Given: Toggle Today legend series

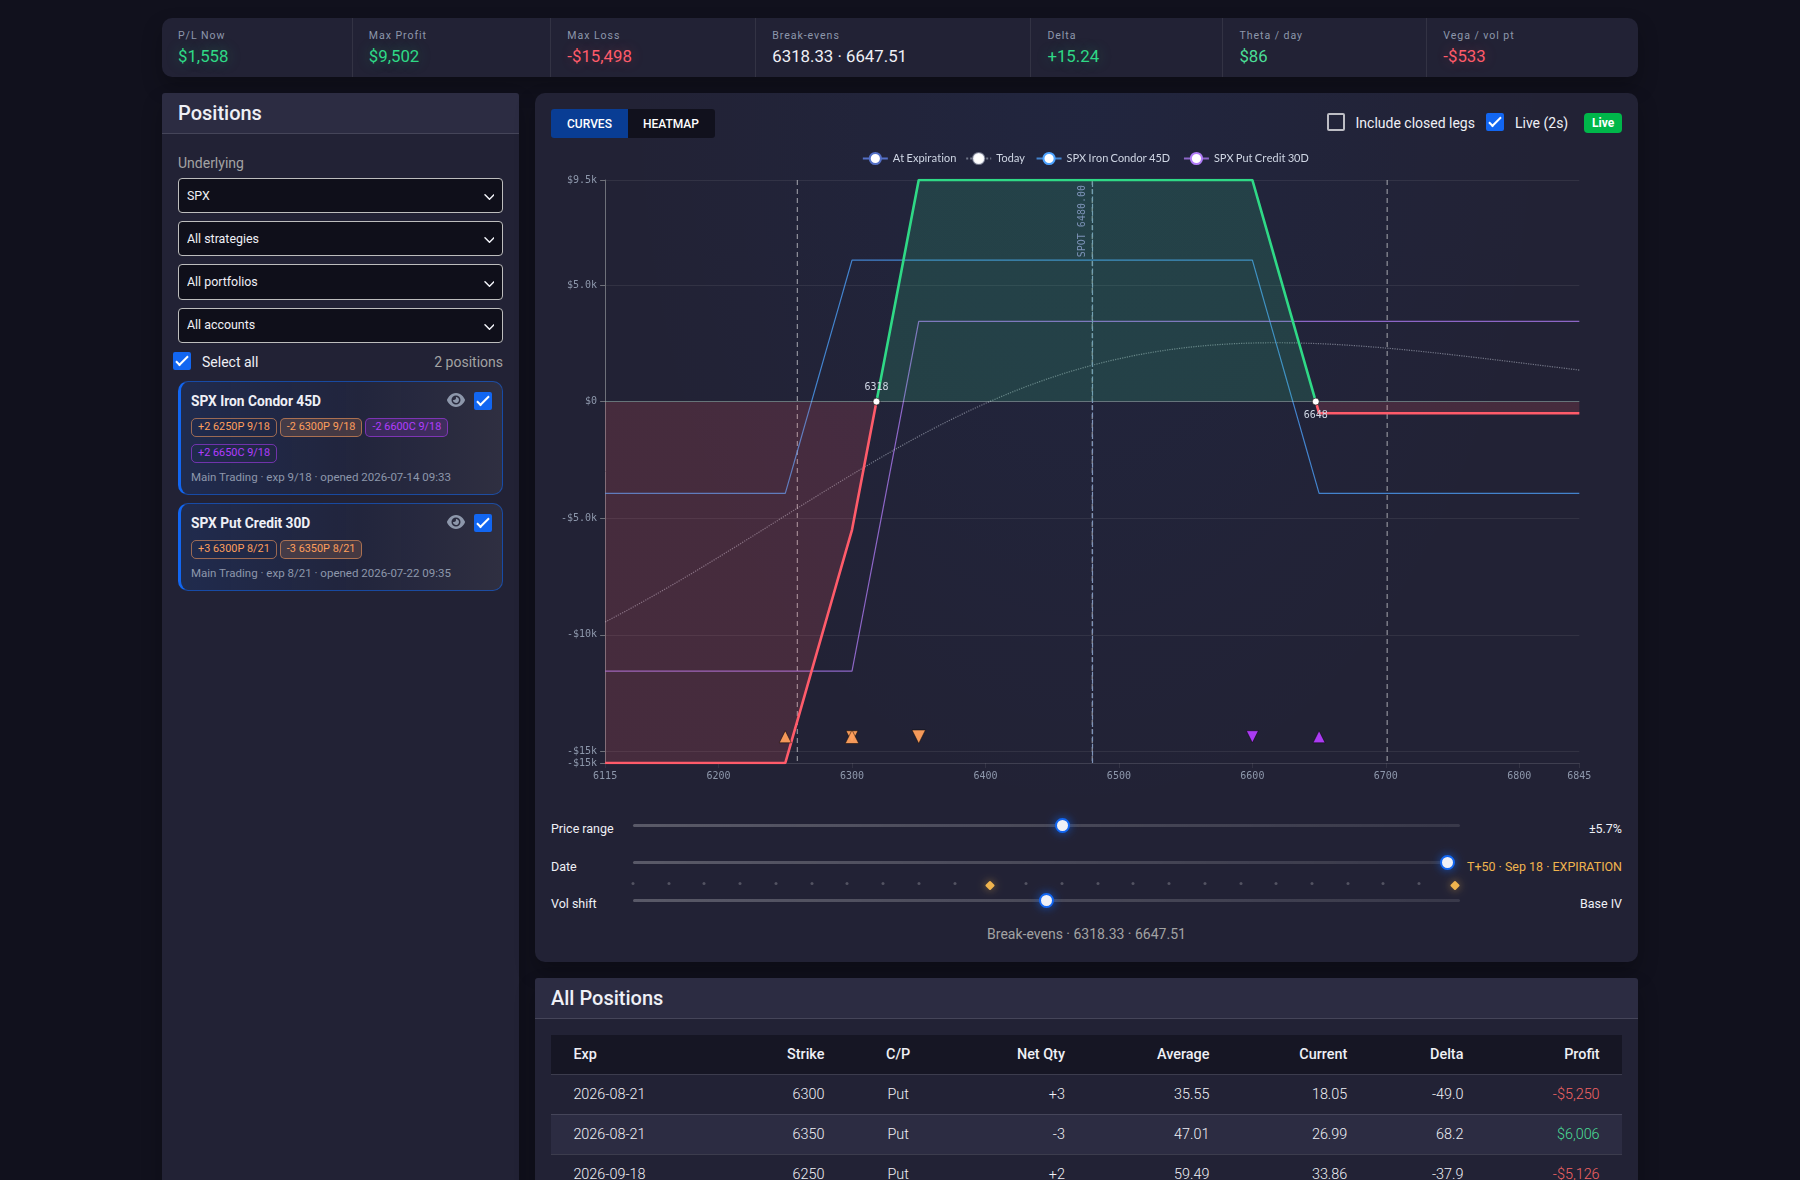Looking at the screenshot, I should click(996, 158).
